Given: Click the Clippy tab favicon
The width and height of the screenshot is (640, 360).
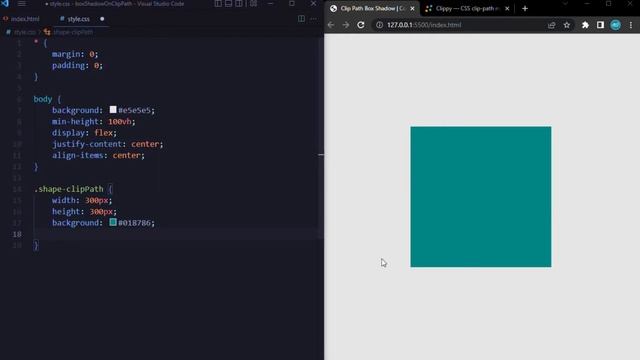Looking at the screenshot, I should [x=429, y=9].
